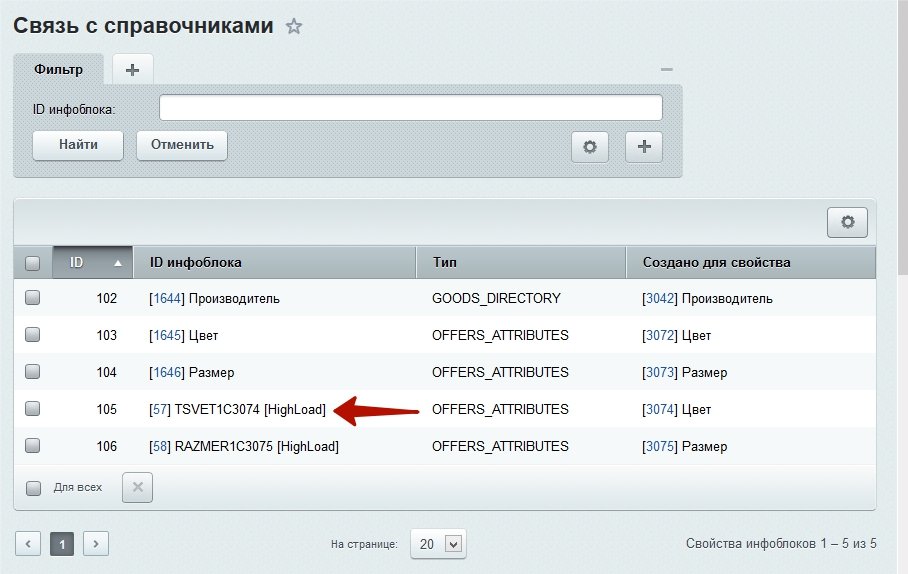Focus the 'ID инфоблока' input field
Image resolution: width=908 pixels, height=574 pixels.
(x=411, y=108)
